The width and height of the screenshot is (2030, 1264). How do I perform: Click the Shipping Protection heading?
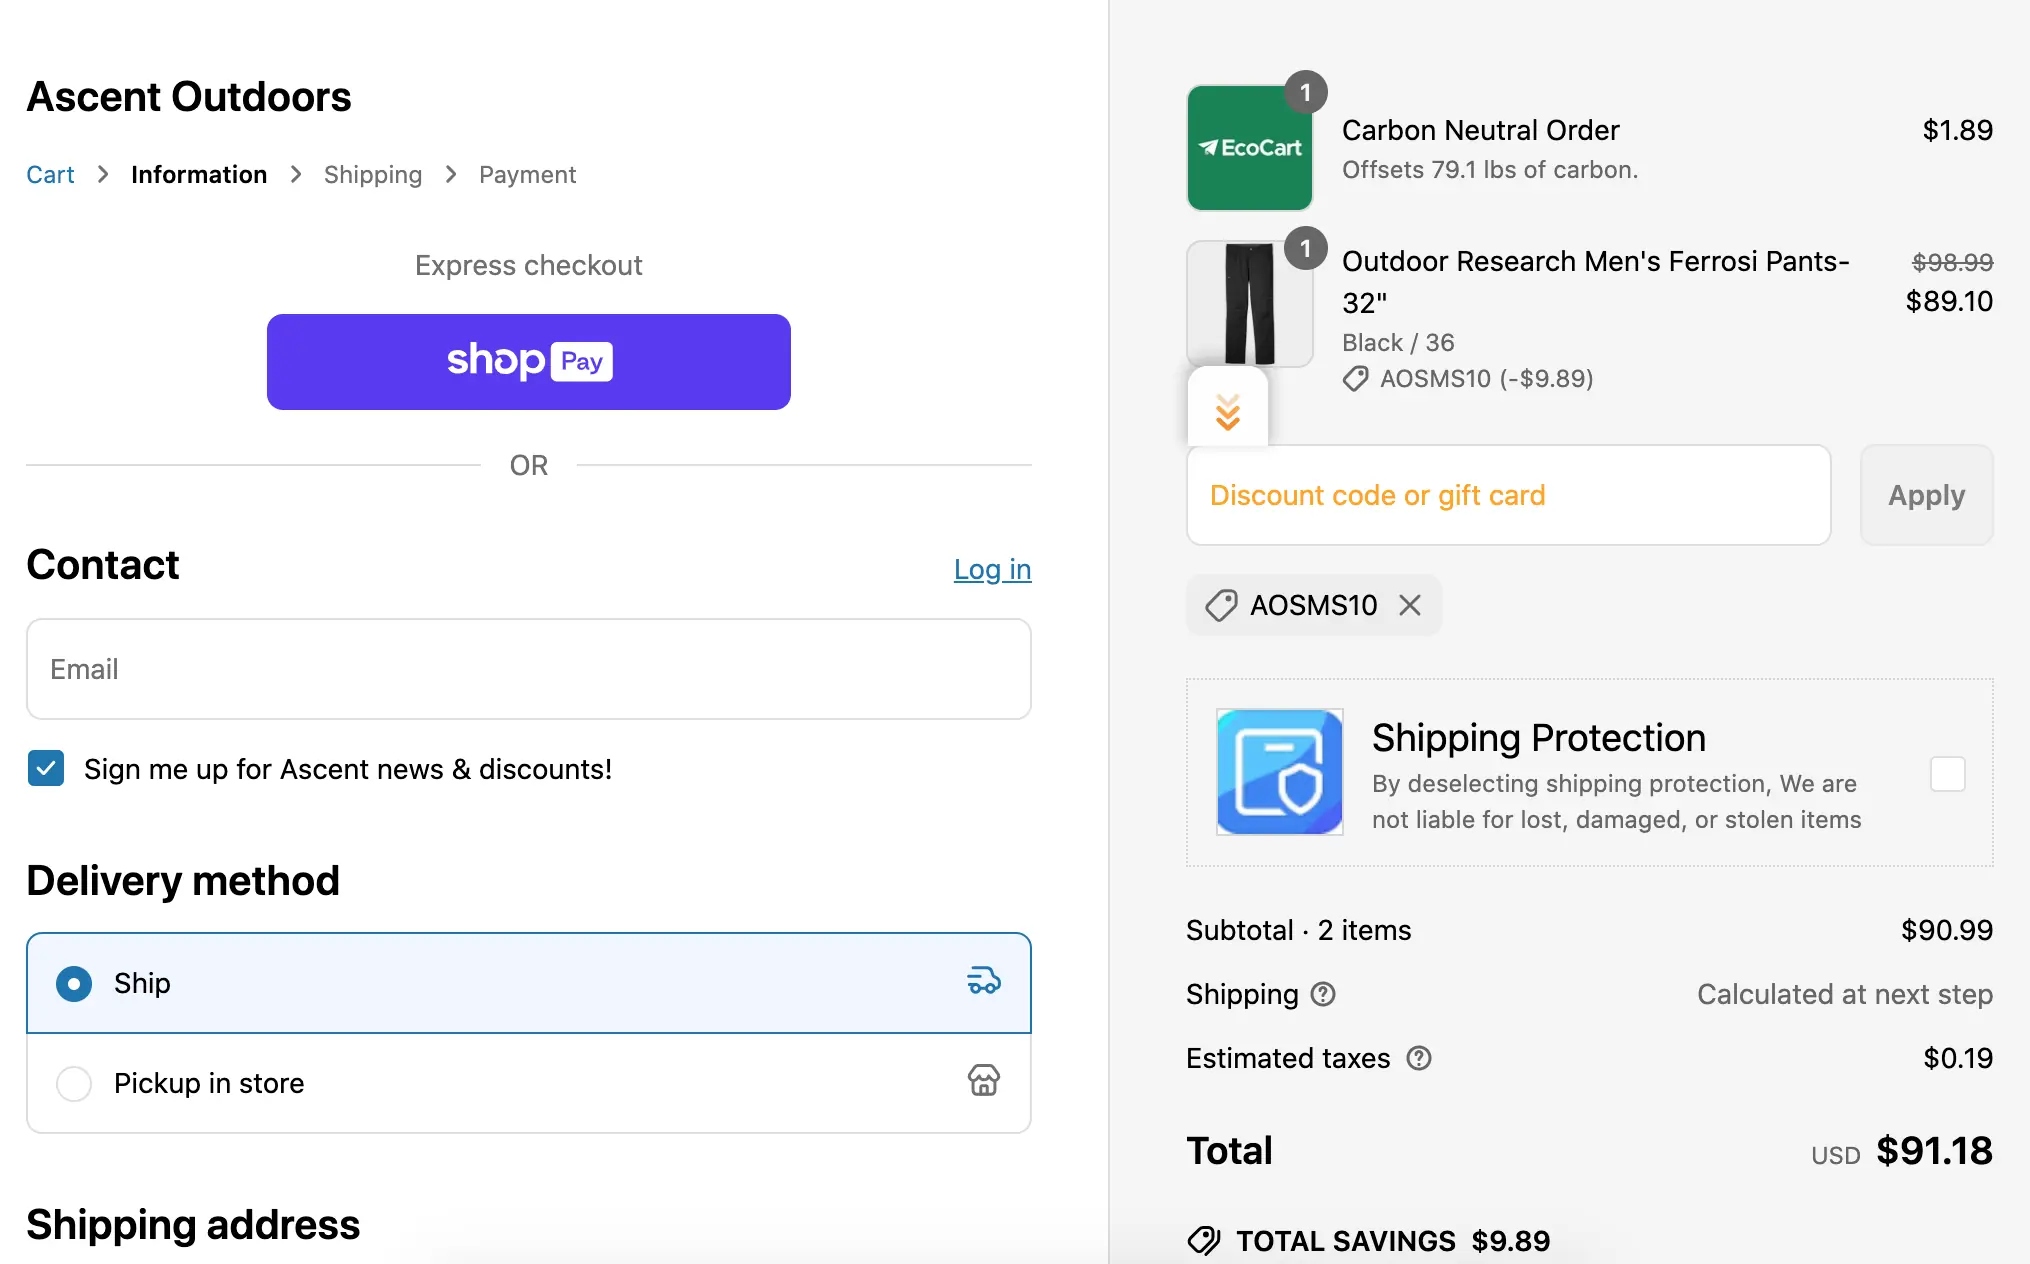click(x=1538, y=738)
